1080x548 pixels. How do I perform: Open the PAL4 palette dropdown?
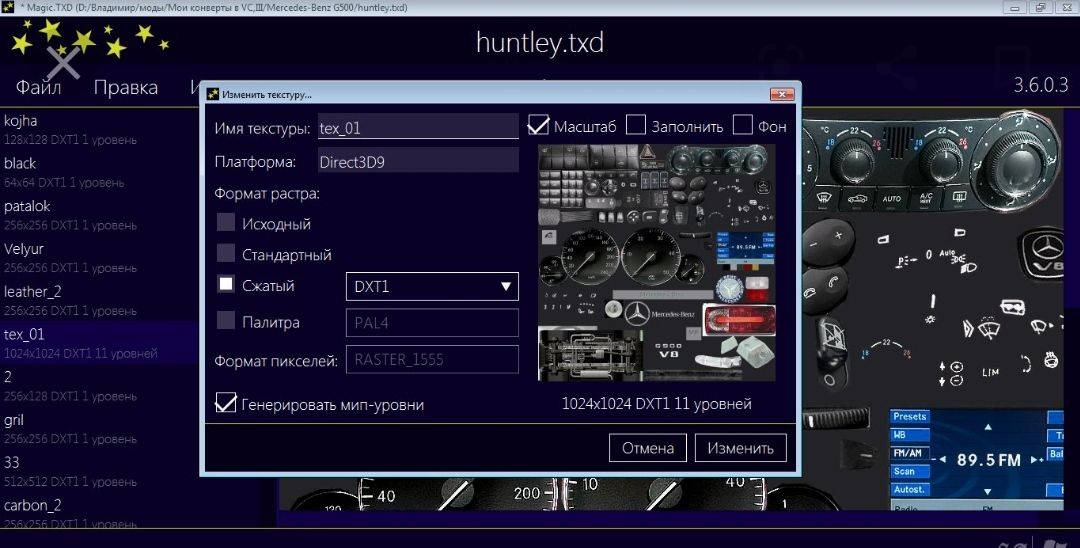coord(431,323)
